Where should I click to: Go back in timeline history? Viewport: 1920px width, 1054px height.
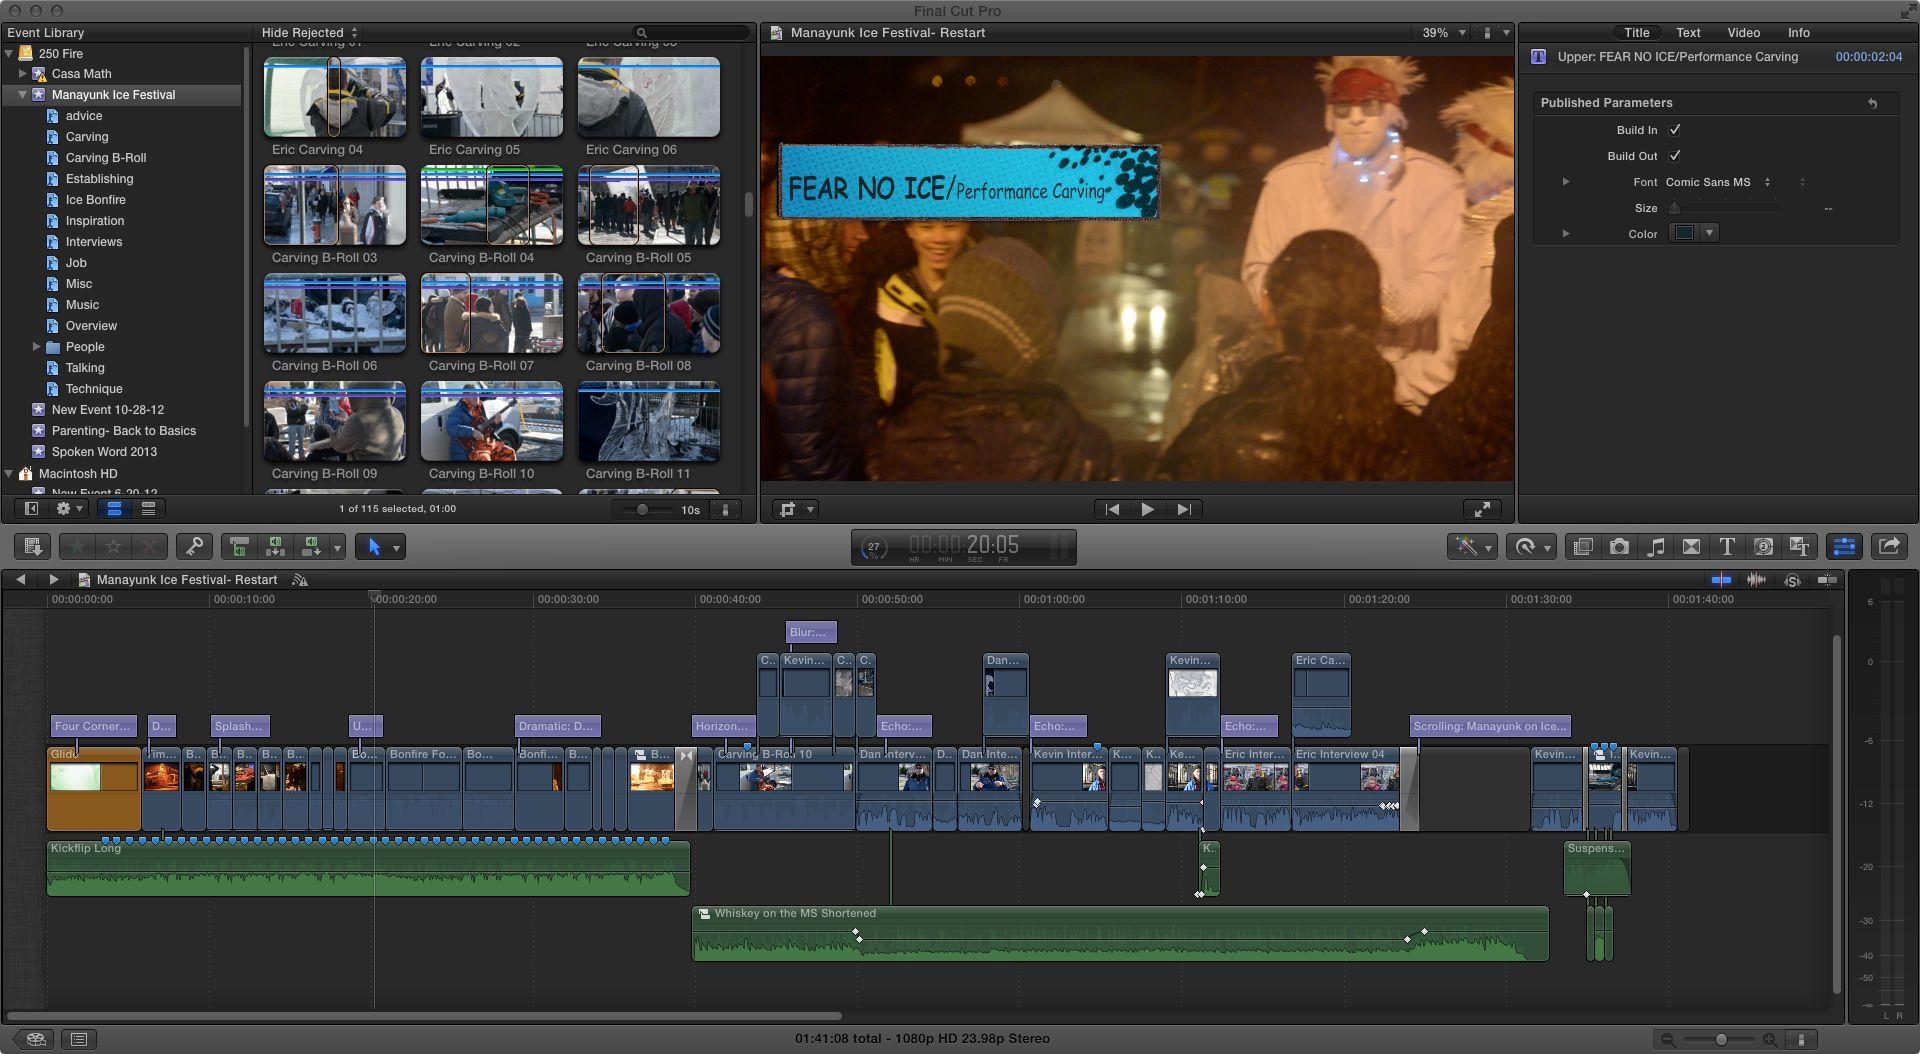[20, 579]
